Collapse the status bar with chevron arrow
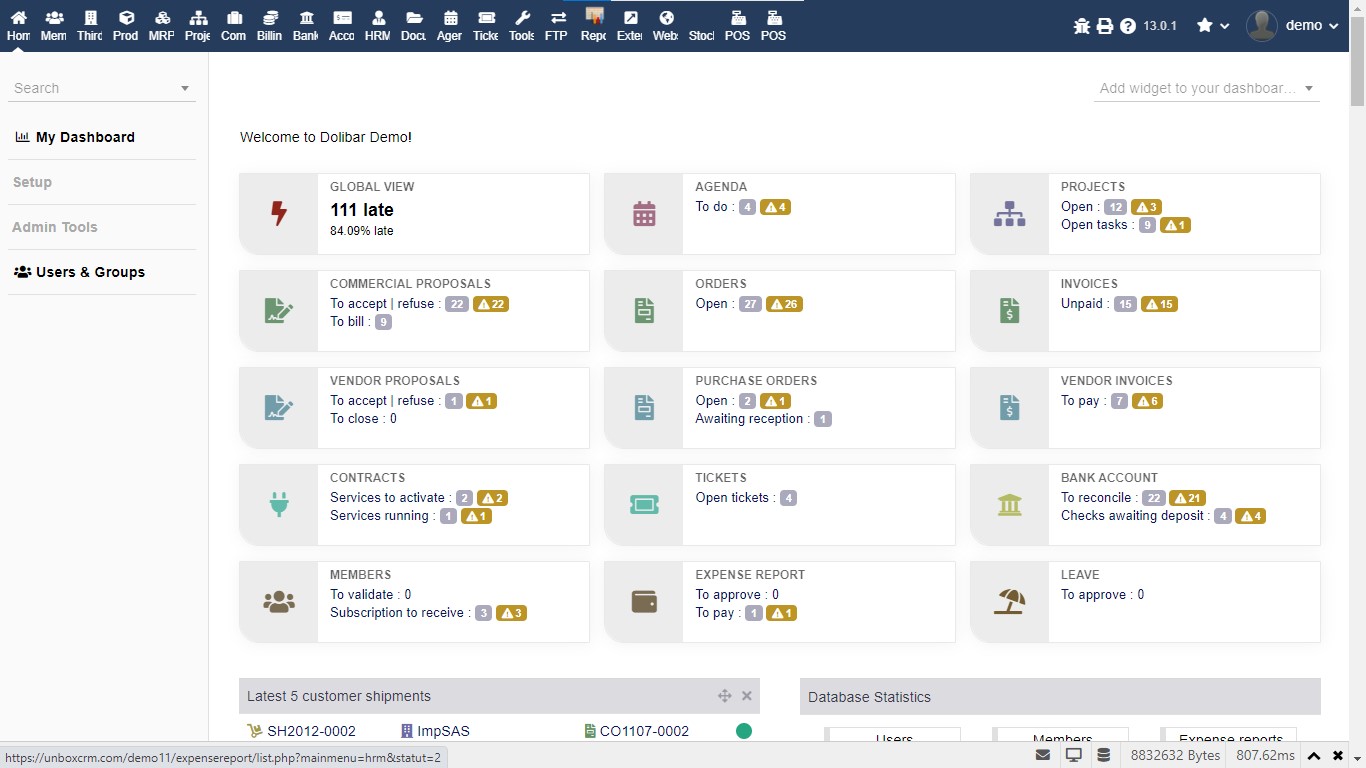 (1314, 755)
